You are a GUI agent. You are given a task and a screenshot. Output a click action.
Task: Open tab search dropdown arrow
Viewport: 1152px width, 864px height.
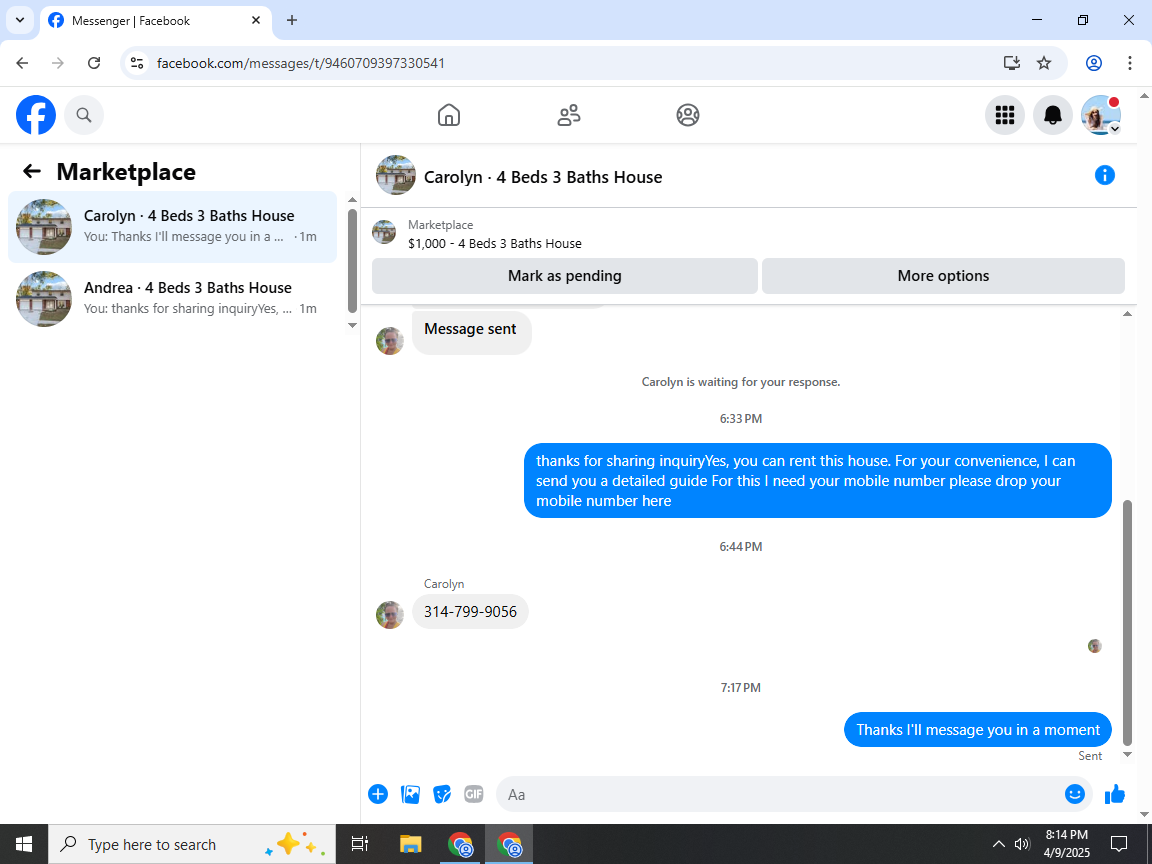tap(20, 21)
